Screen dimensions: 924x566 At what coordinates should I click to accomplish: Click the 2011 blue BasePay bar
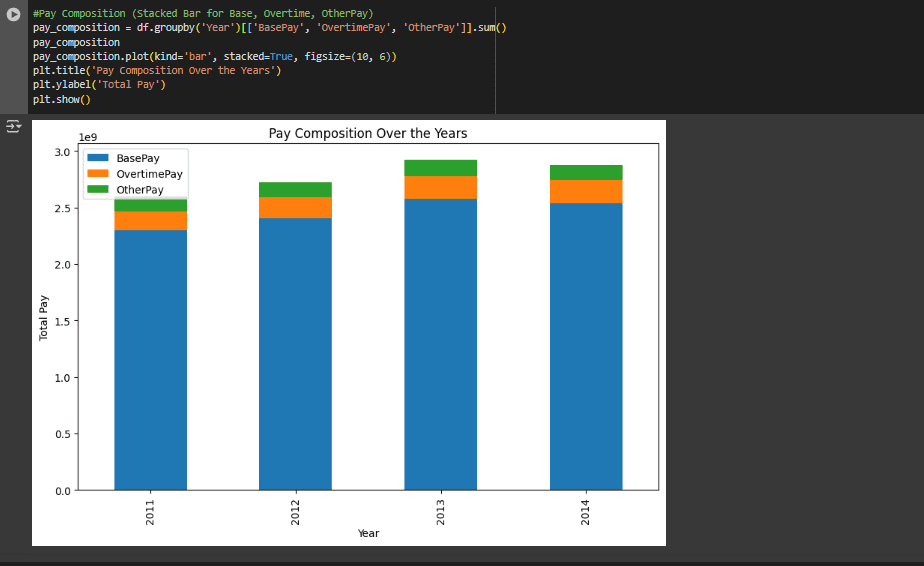[x=150, y=360]
